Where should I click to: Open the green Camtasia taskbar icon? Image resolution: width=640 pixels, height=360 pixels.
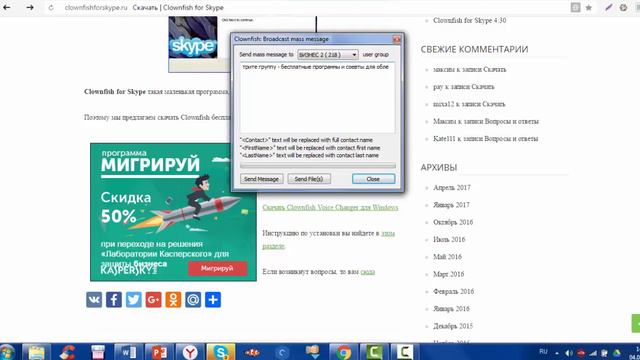tap(374, 352)
